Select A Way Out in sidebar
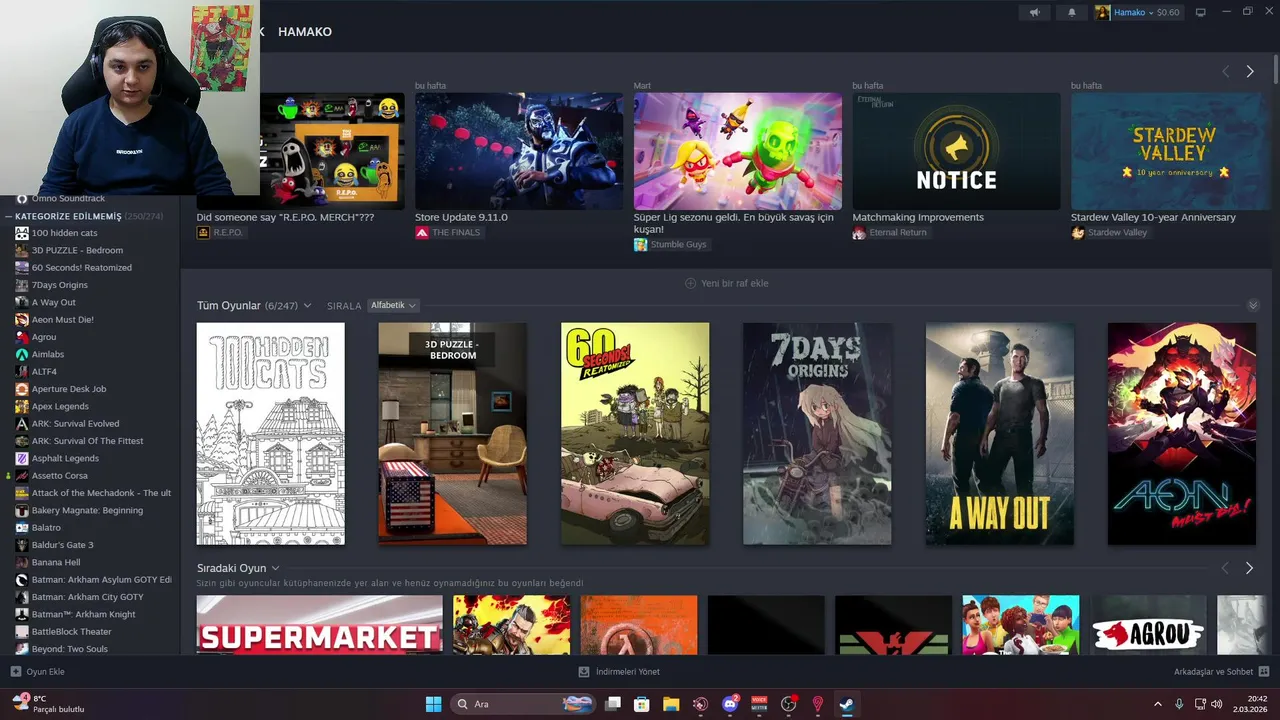Image resolution: width=1280 pixels, height=720 pixels. (53, 302)
